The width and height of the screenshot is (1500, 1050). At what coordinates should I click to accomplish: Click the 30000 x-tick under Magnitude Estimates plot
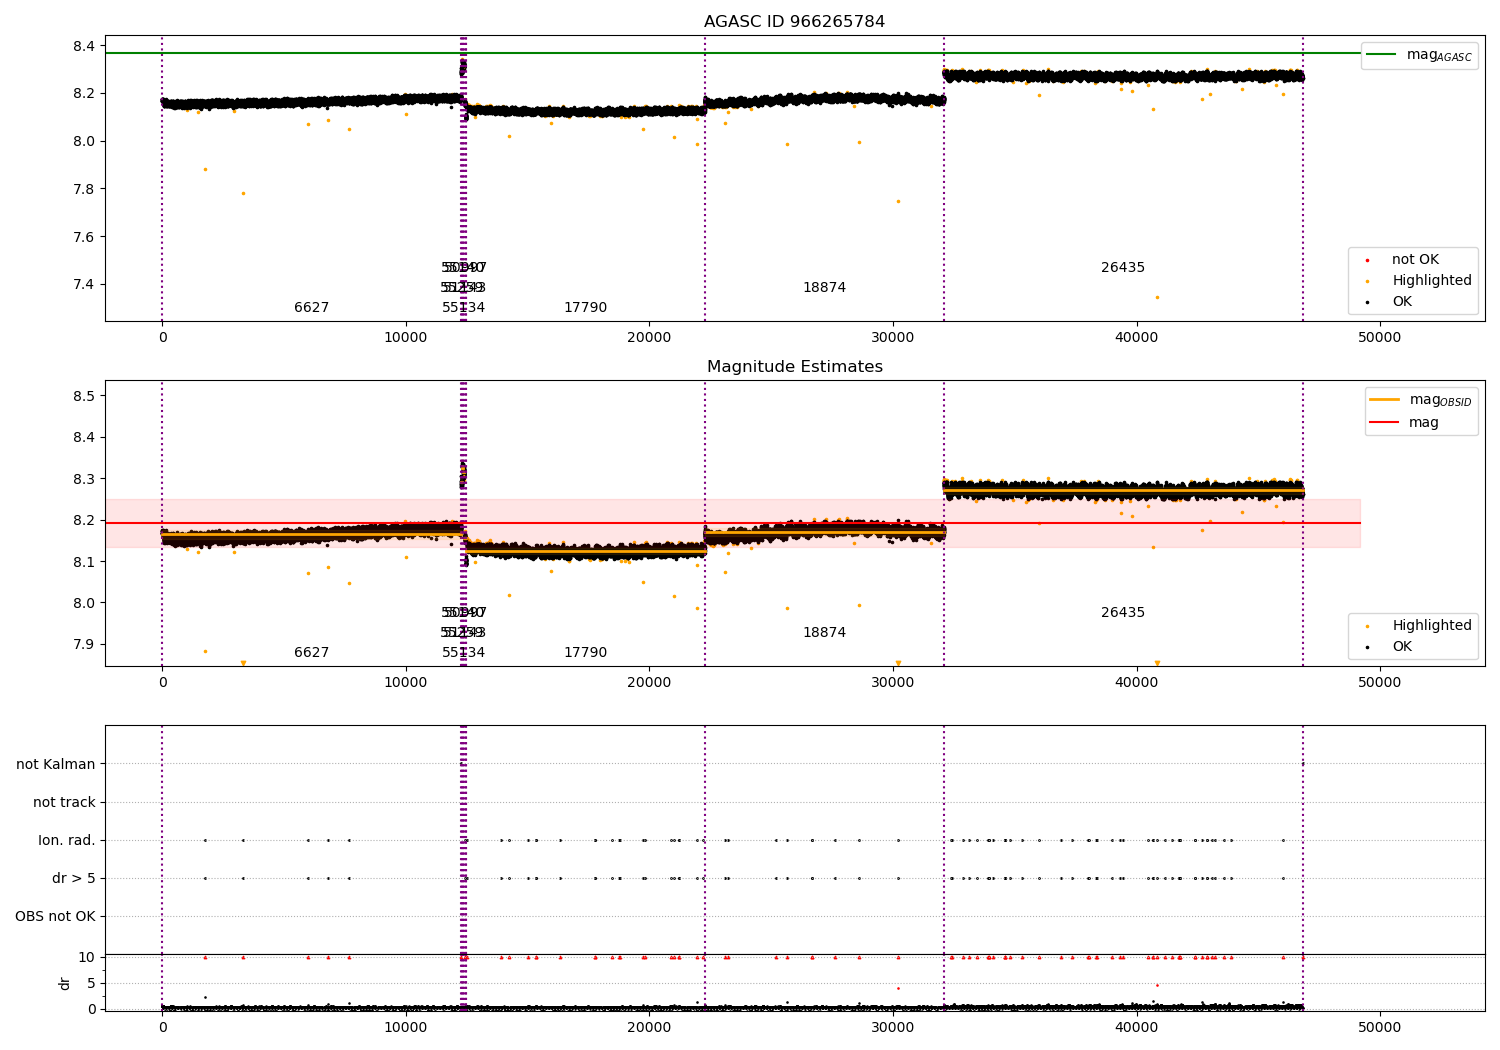pyautogui.click(x=892, y=683)
